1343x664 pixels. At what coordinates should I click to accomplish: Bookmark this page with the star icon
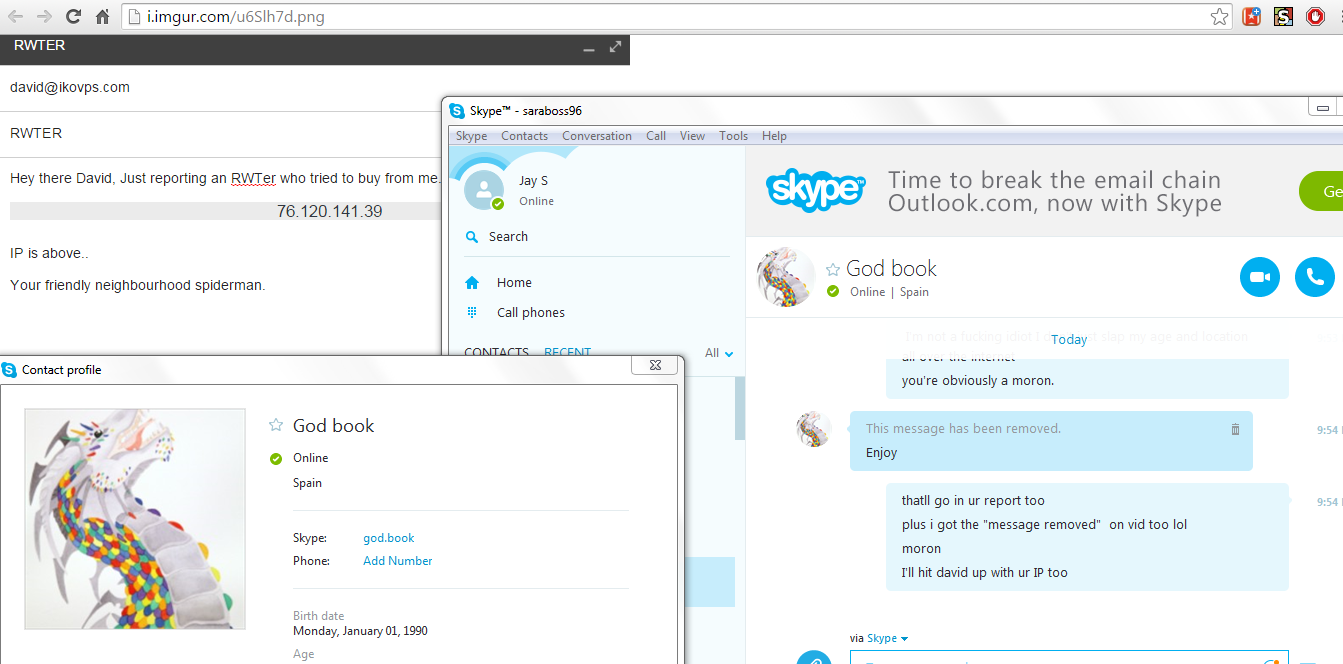1219,17
